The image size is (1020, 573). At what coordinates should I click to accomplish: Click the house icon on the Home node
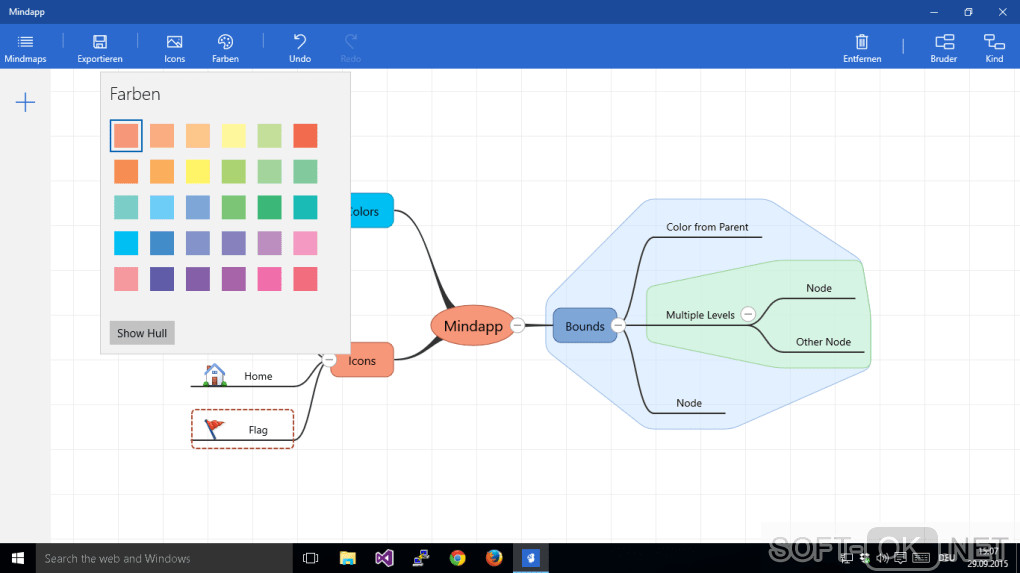215,375
